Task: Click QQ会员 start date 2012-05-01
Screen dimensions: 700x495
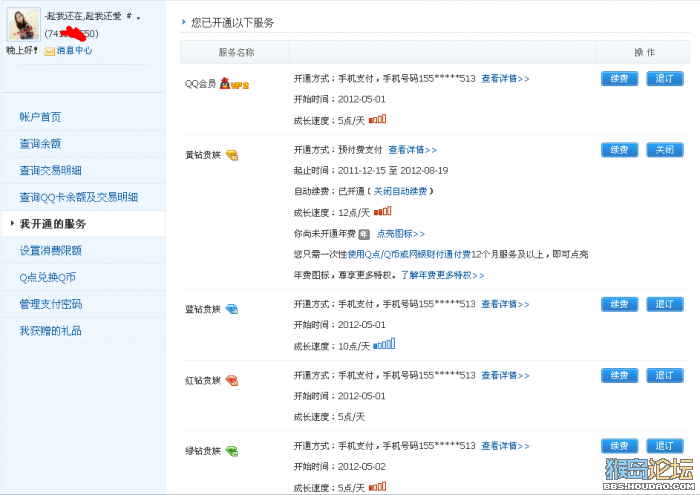Action: tap(362, 99)
